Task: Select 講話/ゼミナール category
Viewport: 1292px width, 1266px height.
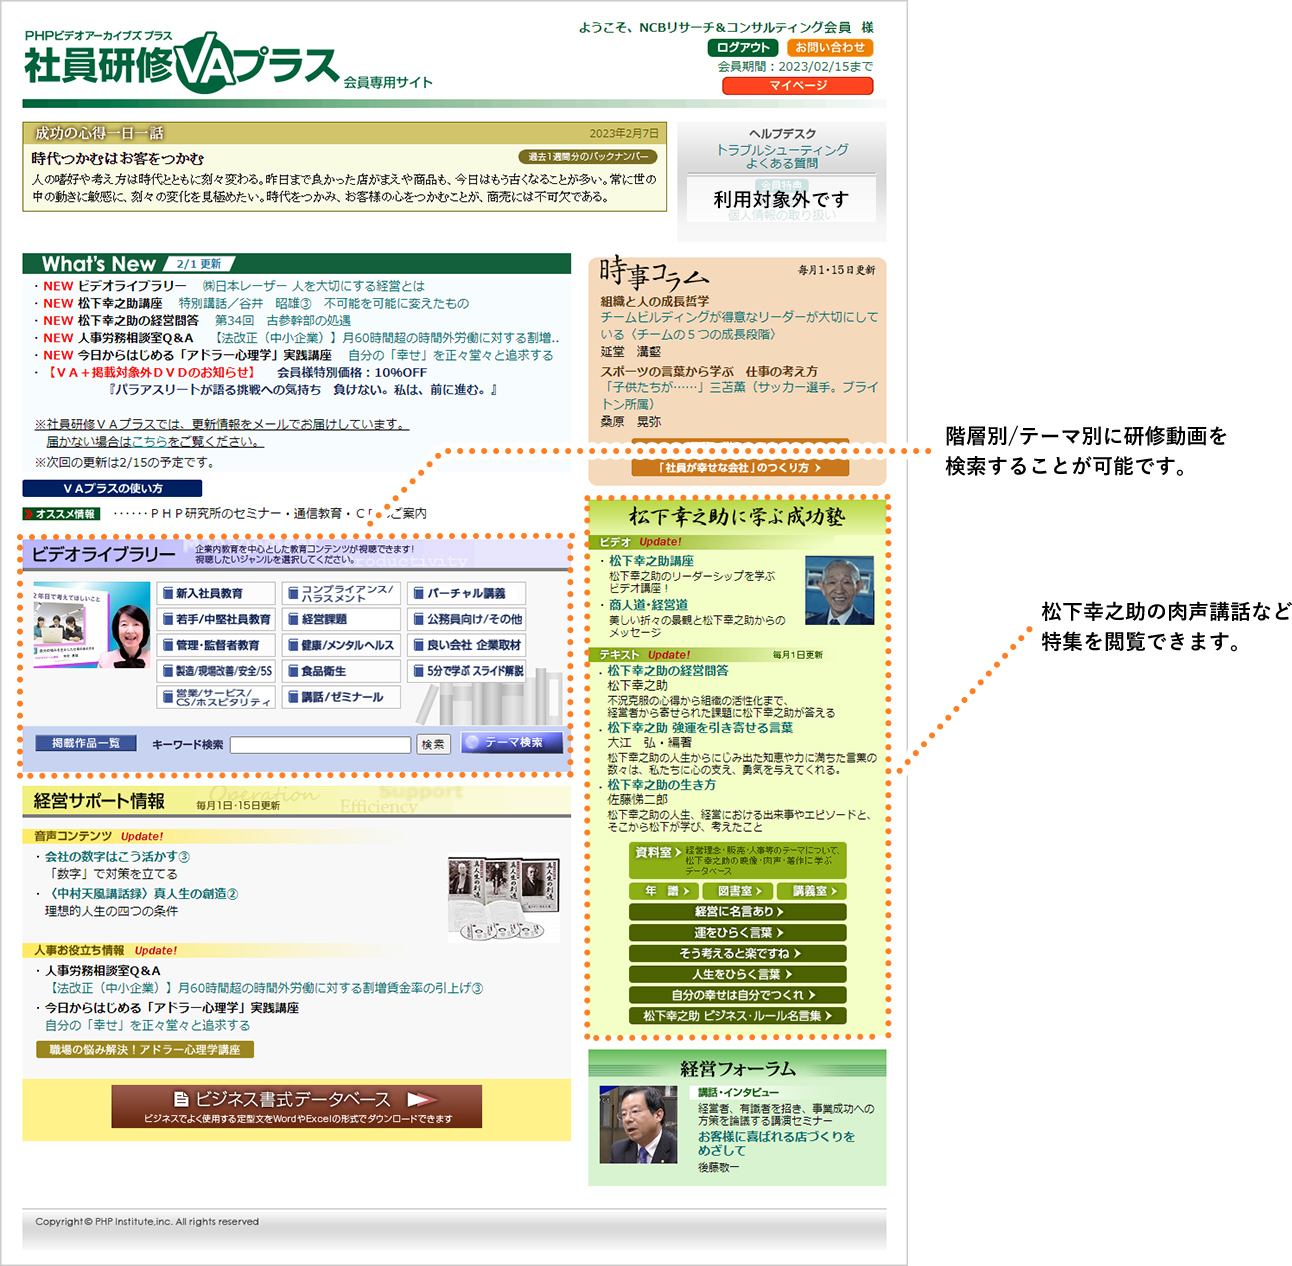Action: pyautogui.click(x=340, y=697)
